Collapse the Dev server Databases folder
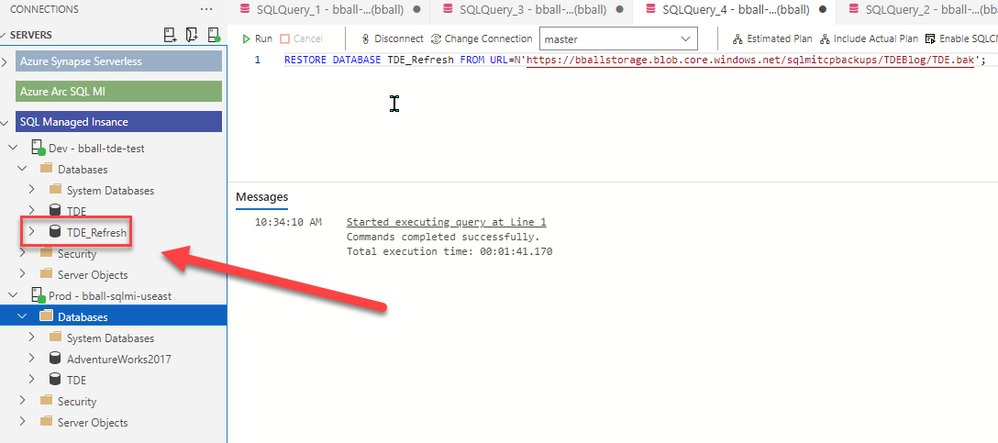Viewport: 998px width, 443px height. click(23, 169)
